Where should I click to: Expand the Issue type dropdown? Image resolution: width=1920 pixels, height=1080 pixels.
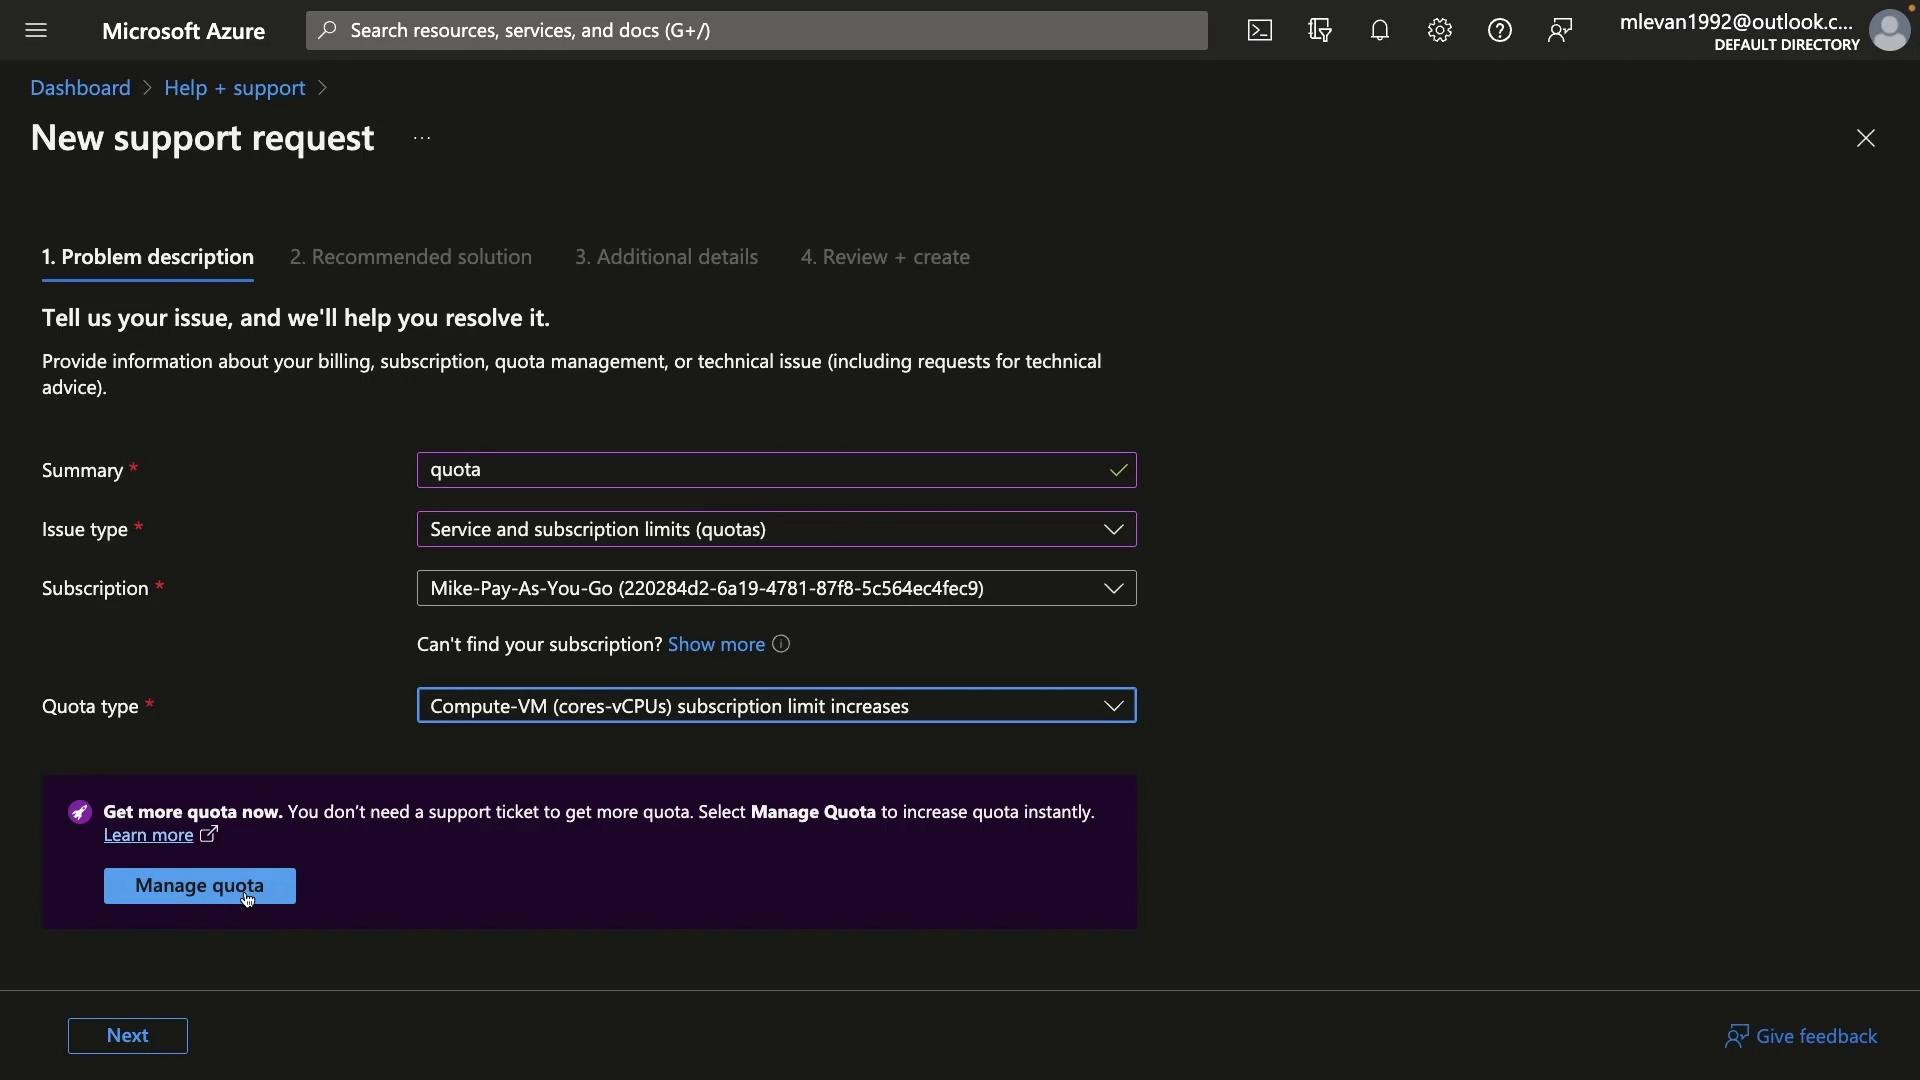tap(1114, 530)
